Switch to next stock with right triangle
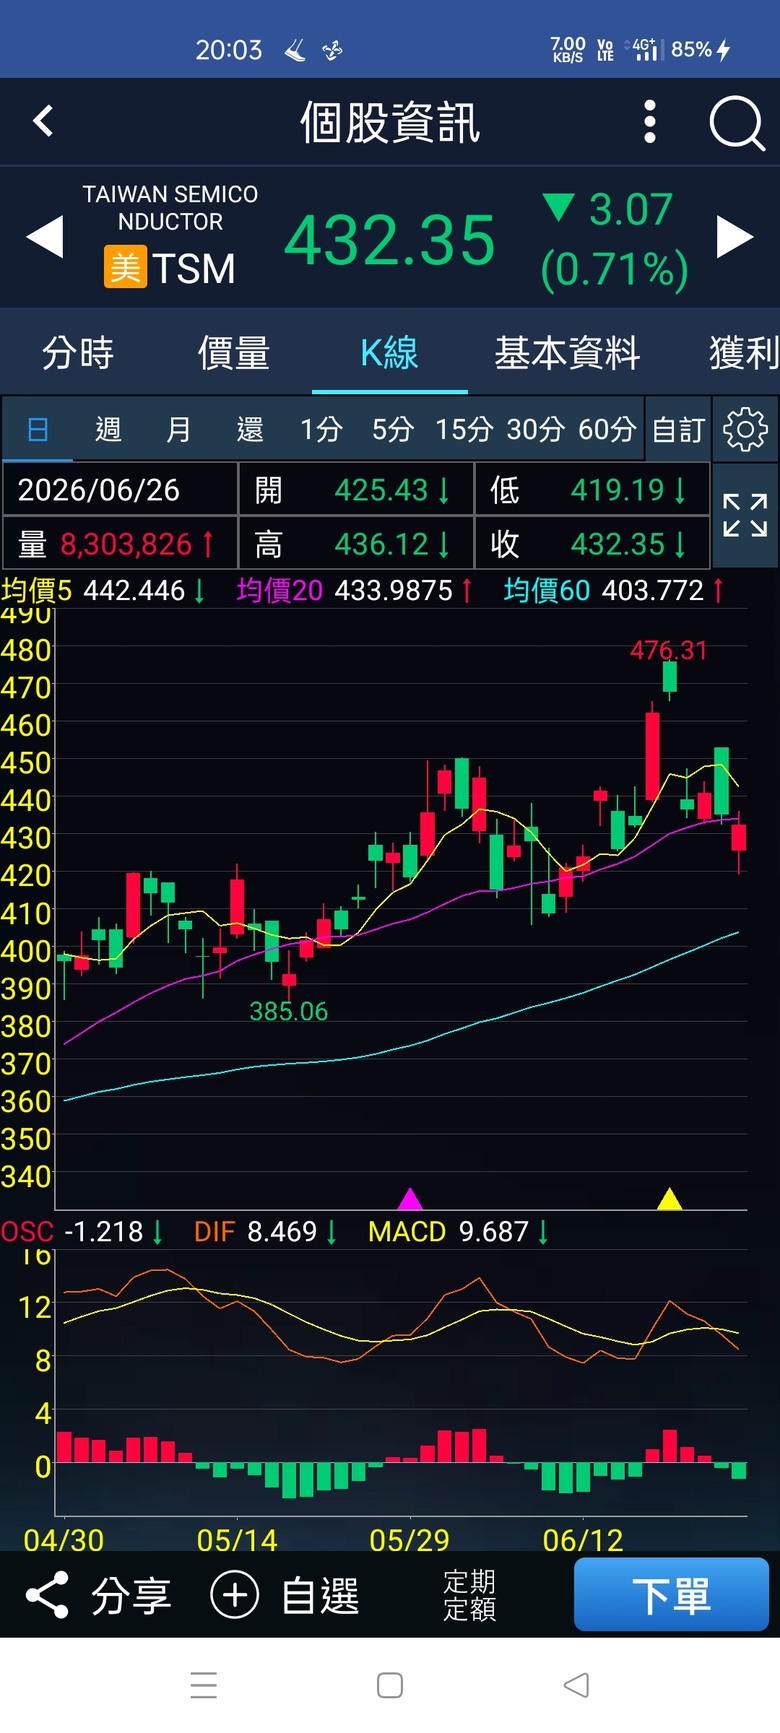 pos(735,238)
